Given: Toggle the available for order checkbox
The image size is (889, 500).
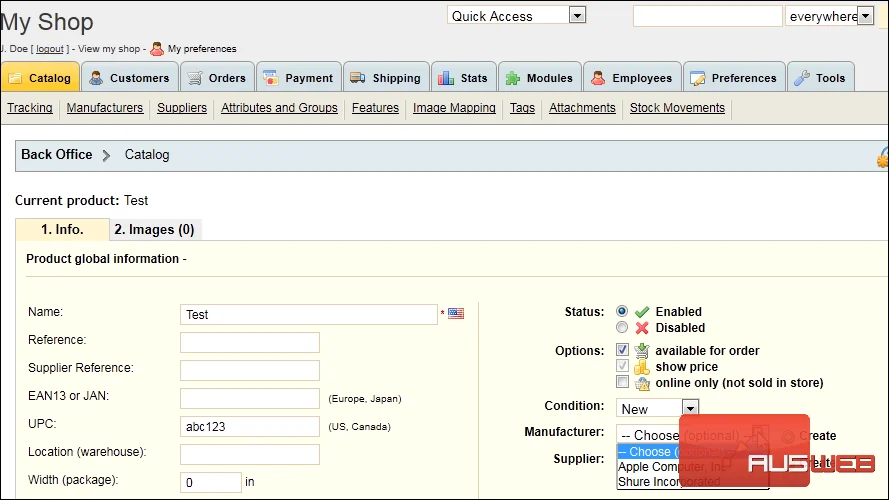Looking at the screenshot, I should coord(622,349).
